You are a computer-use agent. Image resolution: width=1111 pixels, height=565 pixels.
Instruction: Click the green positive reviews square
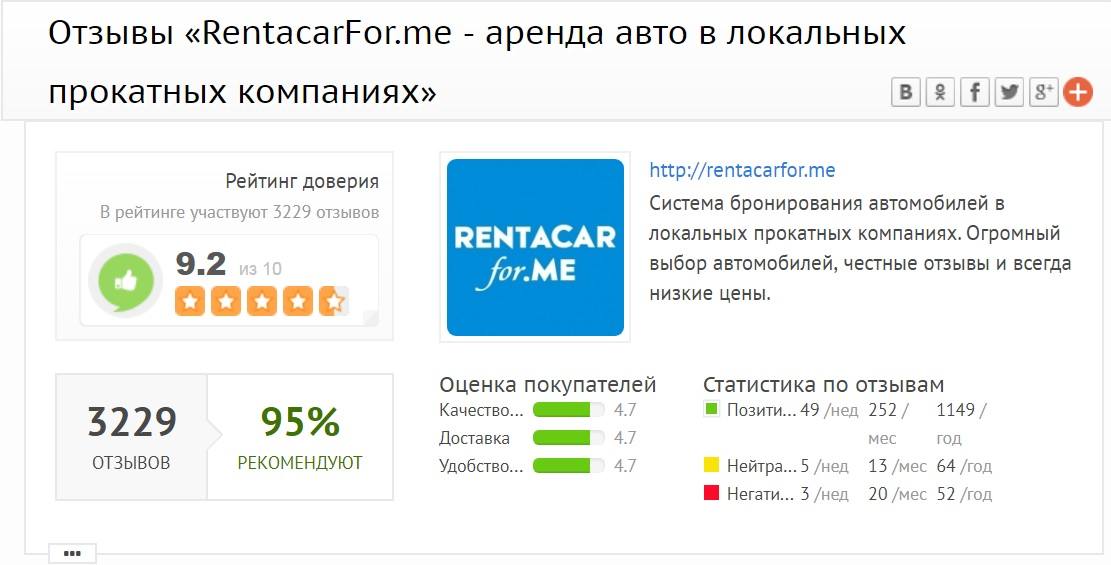pyautogui.click(x=711, y=409)
